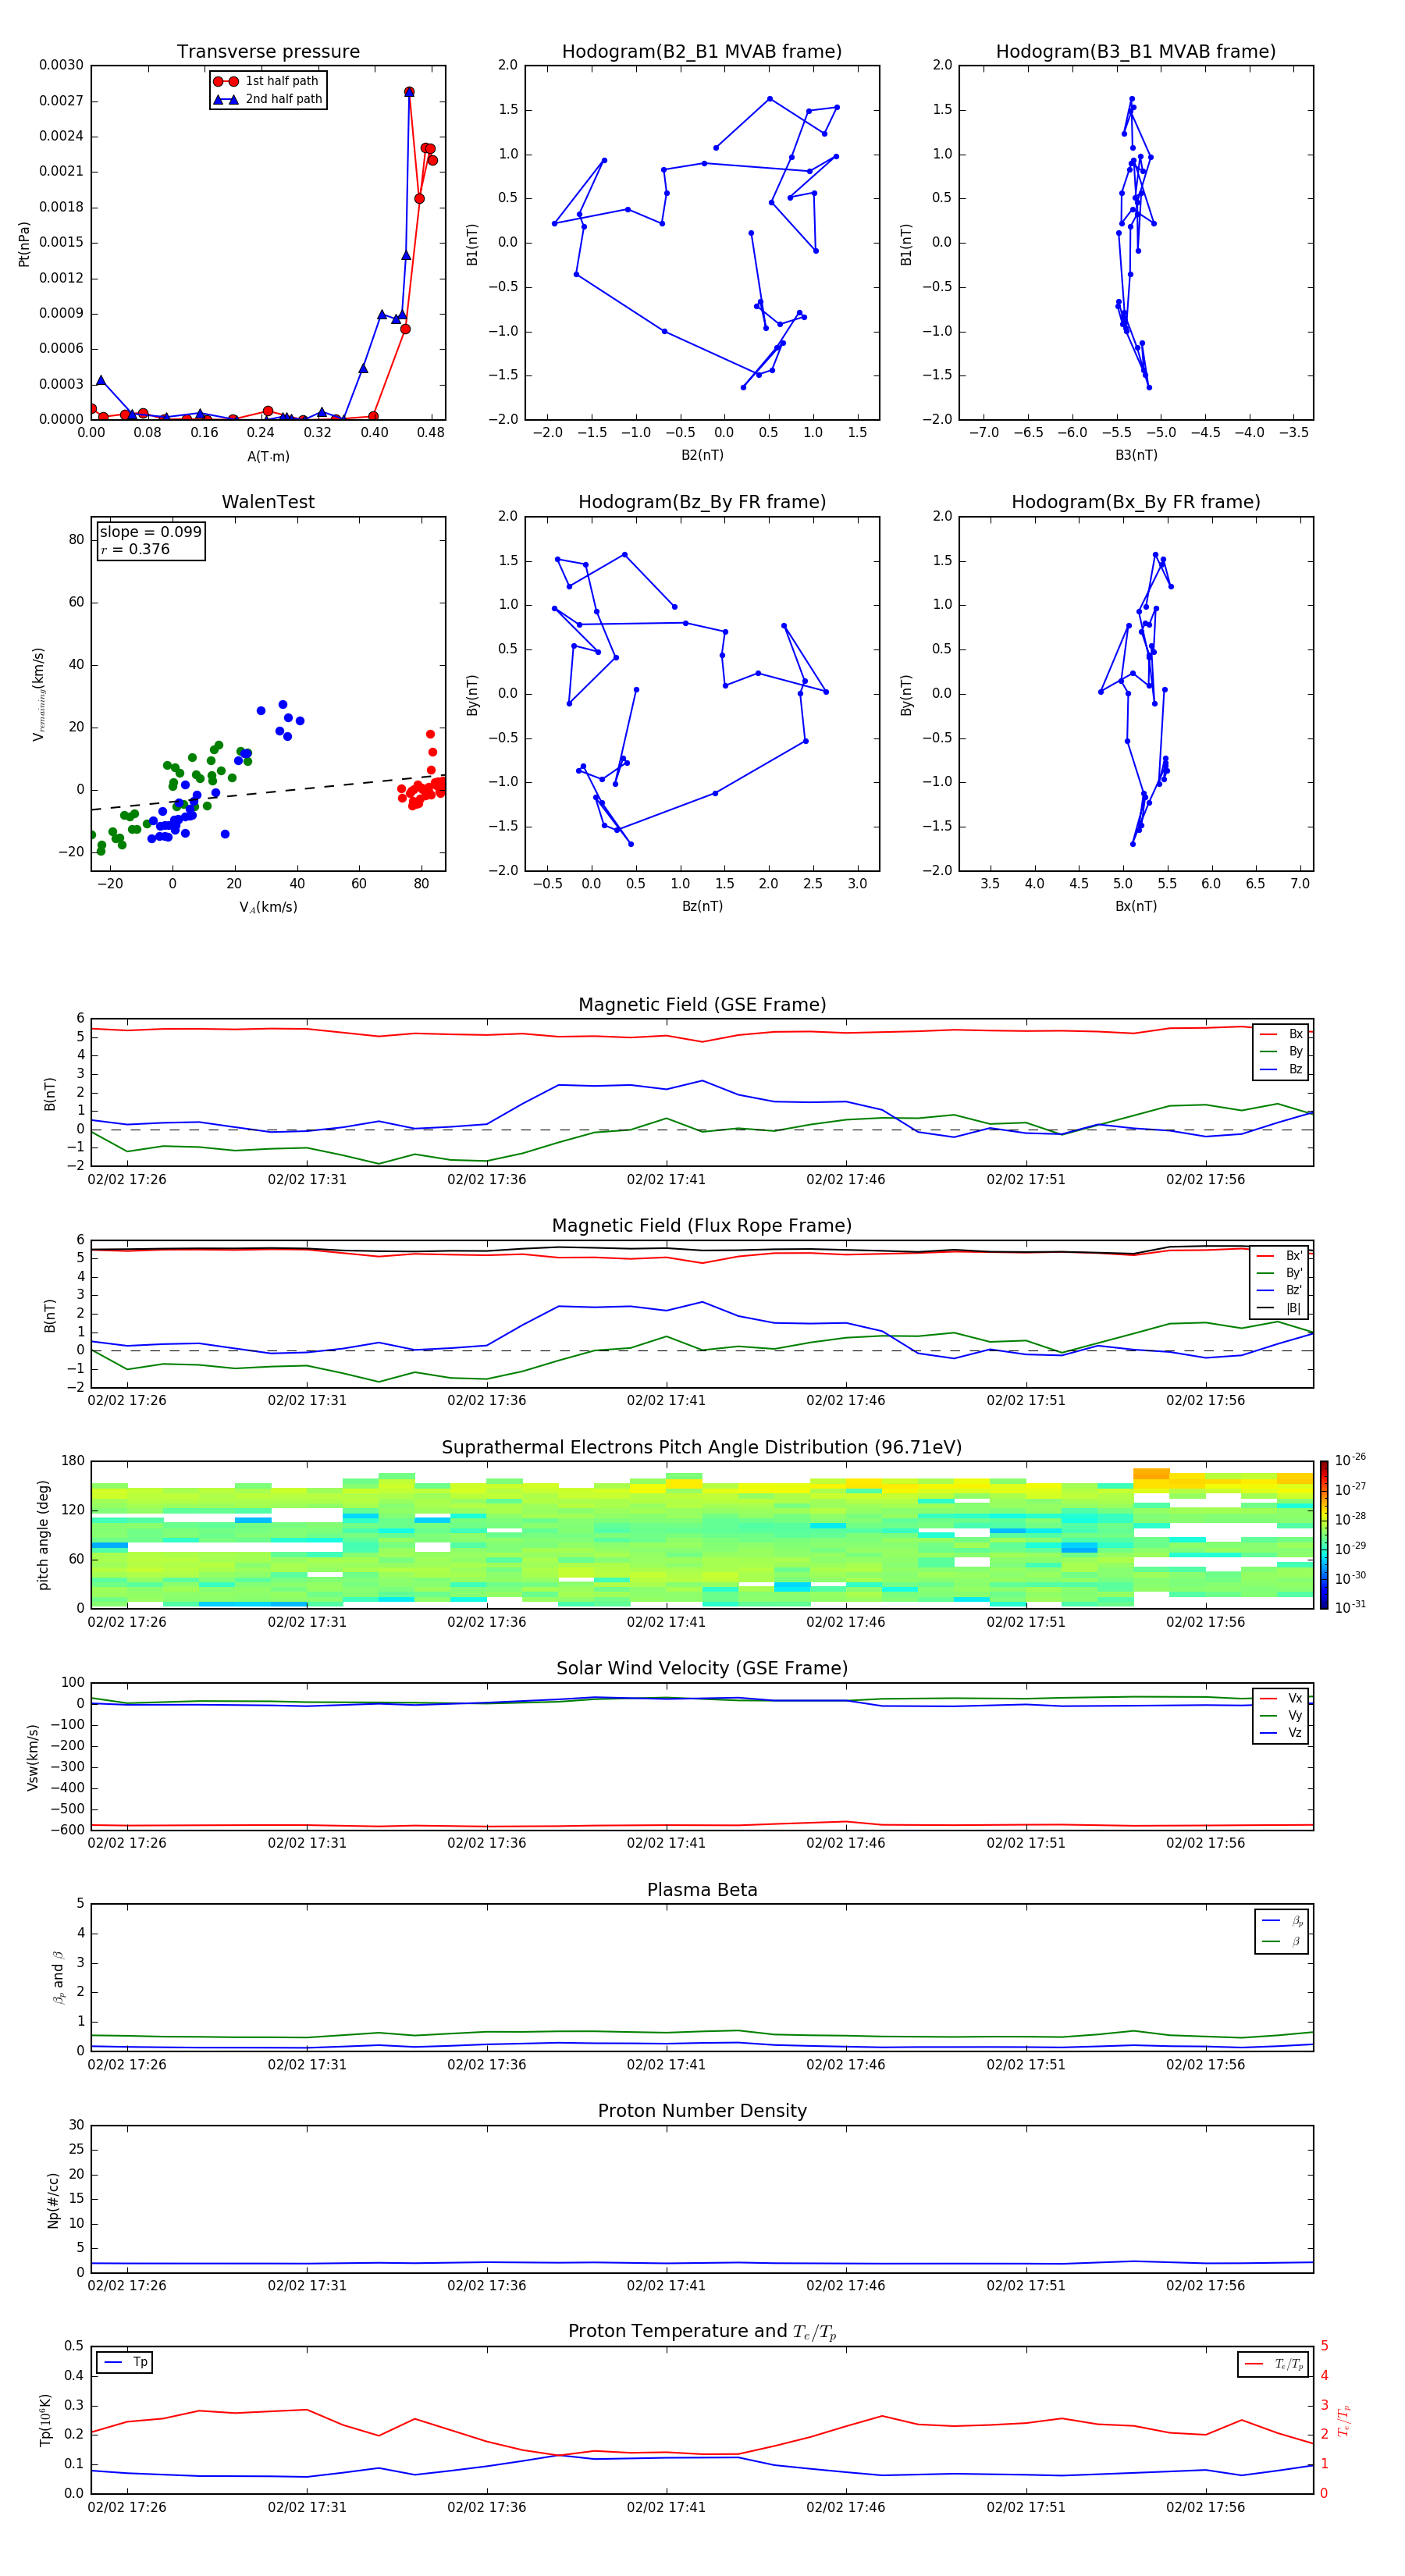Click the 'Pt(nPa)' y-axis label
The image size is (1405, 2576).
pos(24,243)
